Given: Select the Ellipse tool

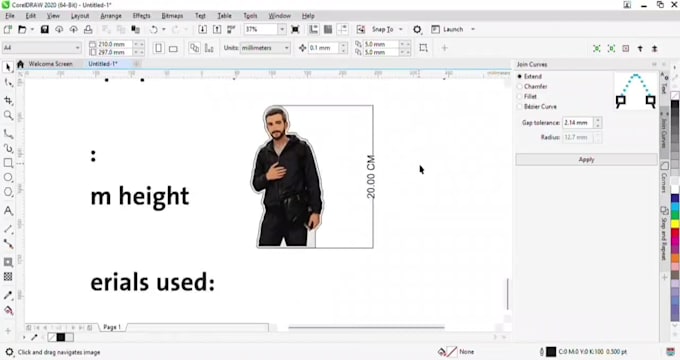Looking at the screenshot, I should (8, 177).
